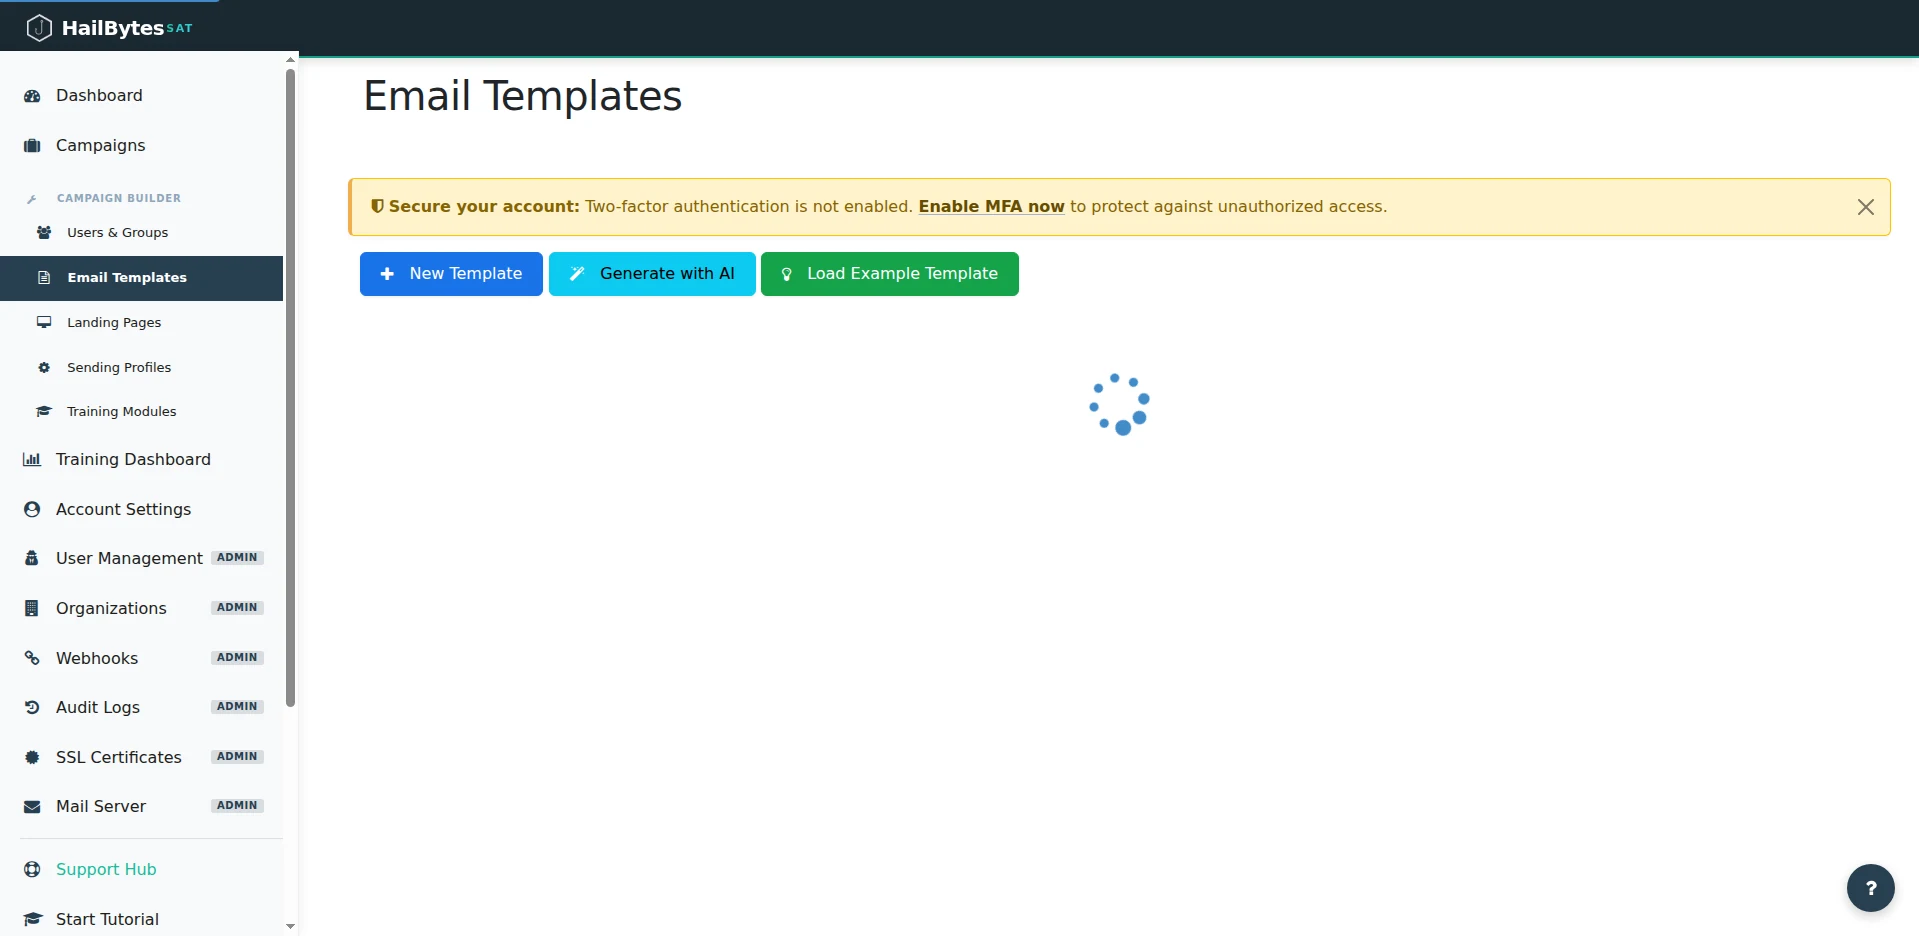The height and width of the screenshot is (936, 1919).
Task: Open the Email Templates tab
Action: click(126, 277)
